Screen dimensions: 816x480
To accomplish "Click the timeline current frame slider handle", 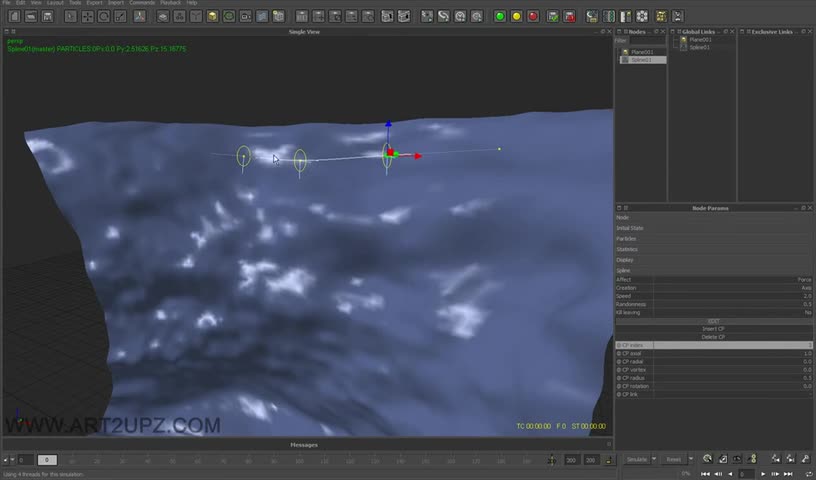I will [46, 460].
